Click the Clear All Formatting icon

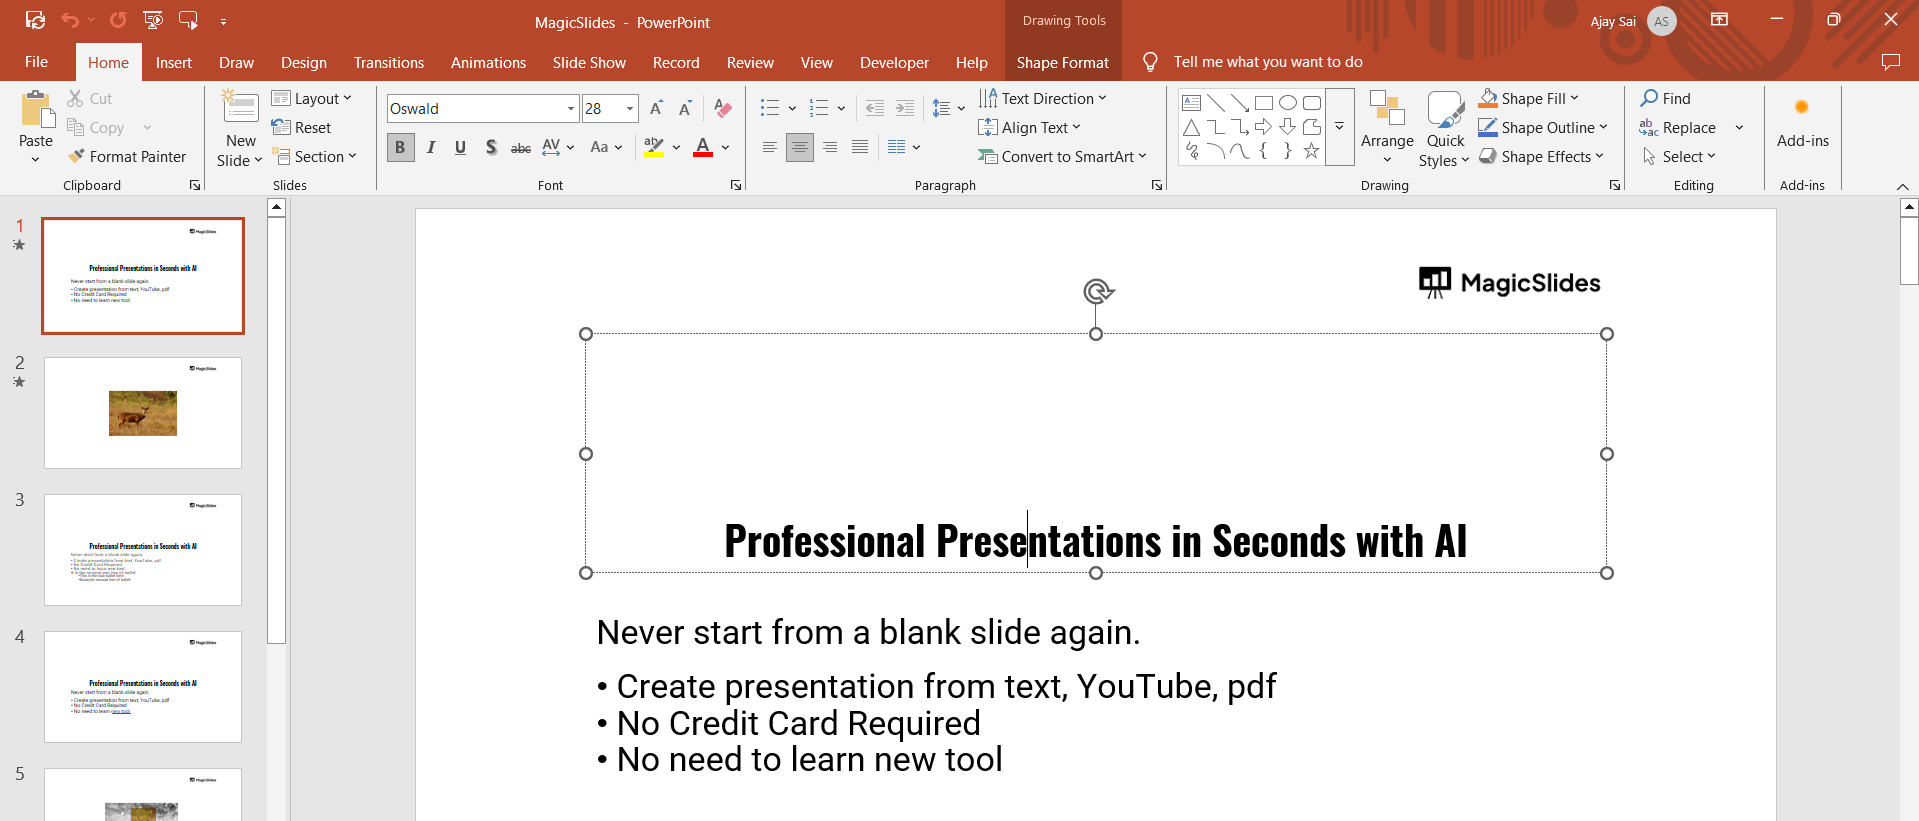(723, 109)
